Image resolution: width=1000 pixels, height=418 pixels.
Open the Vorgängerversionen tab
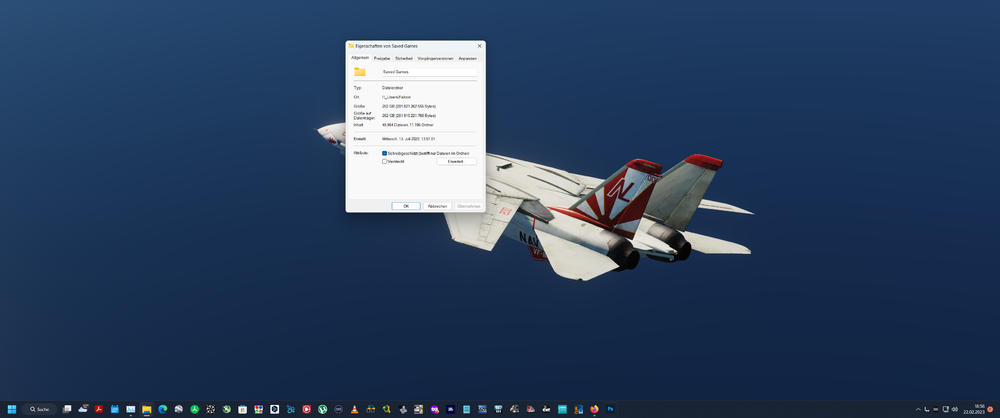pyautogui.click(x=436, y=58)
